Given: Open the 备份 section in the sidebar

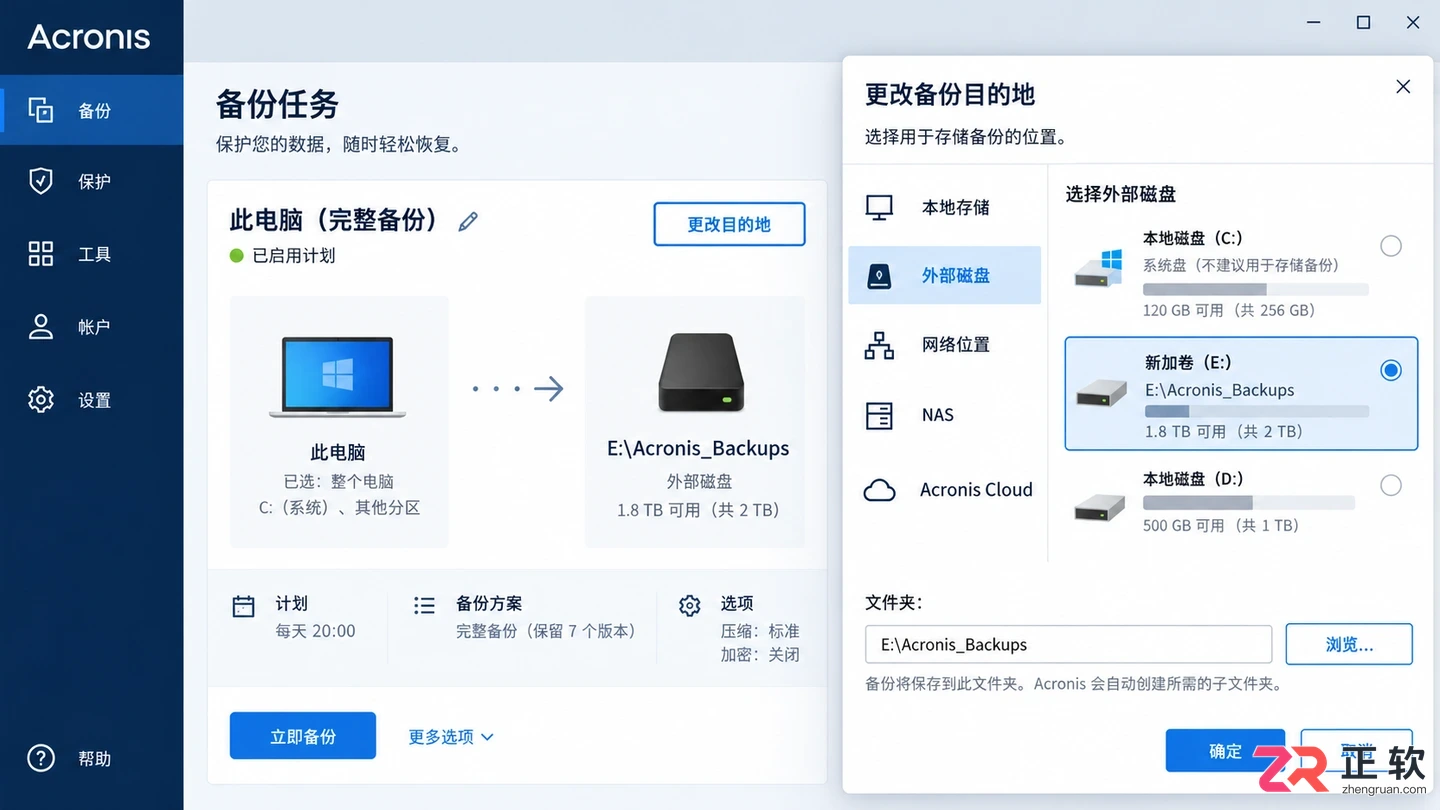Looking at the screenshot, I should (x=92, y=110).
